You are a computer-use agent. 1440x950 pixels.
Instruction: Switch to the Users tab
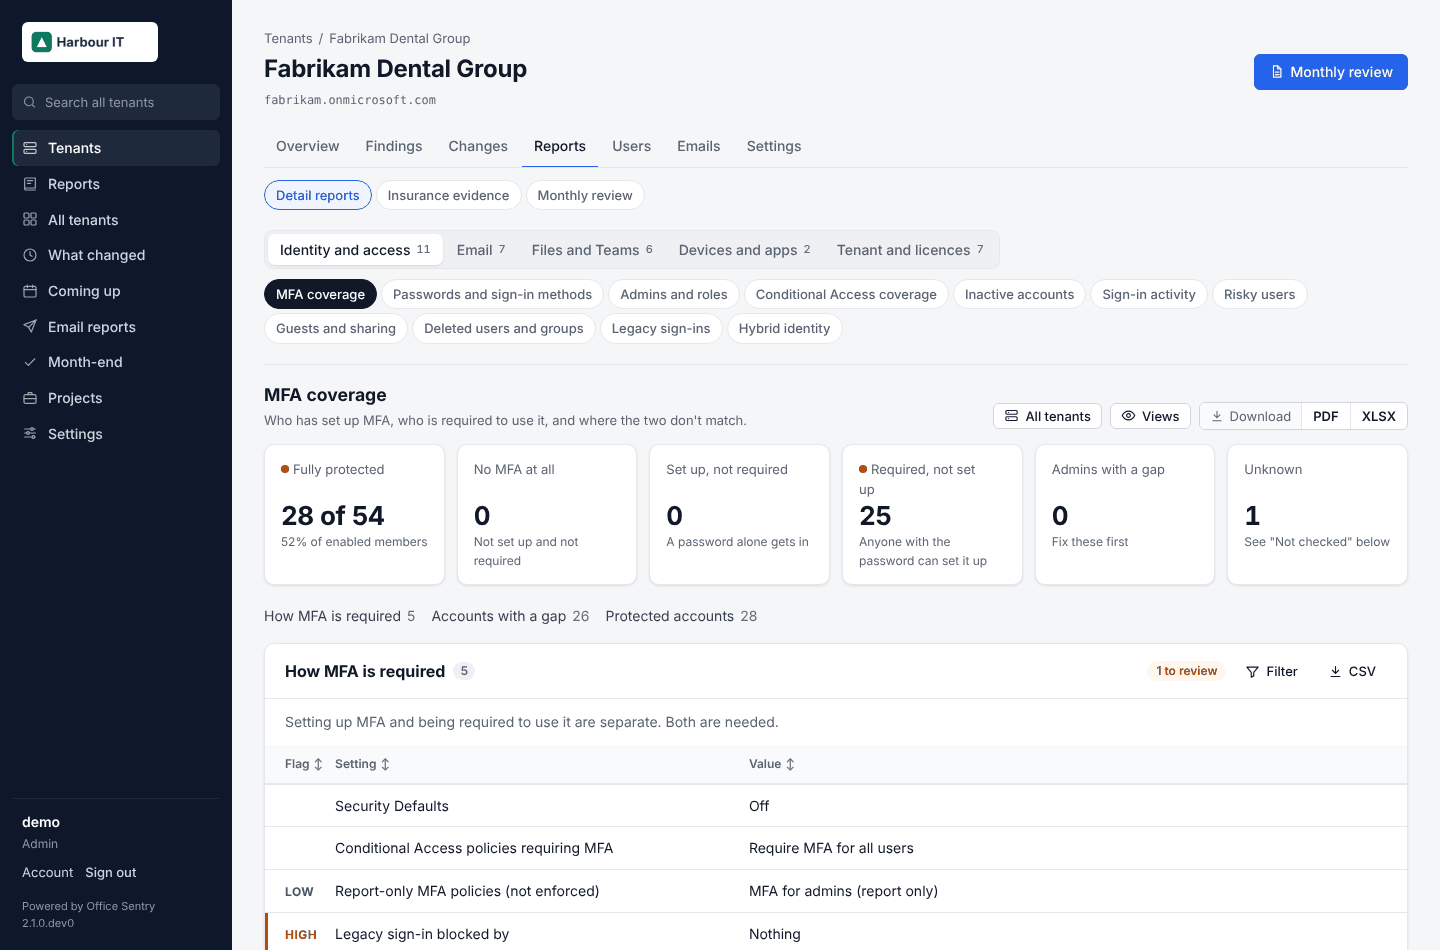pyautogui.click(x=631, y=146)
